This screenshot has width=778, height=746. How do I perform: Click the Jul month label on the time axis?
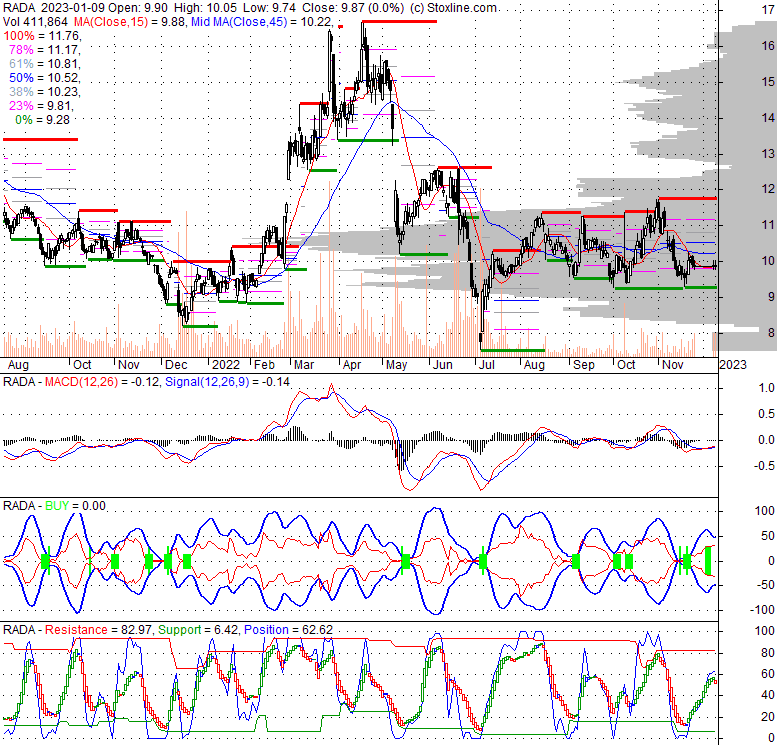[x=487, y=365]
